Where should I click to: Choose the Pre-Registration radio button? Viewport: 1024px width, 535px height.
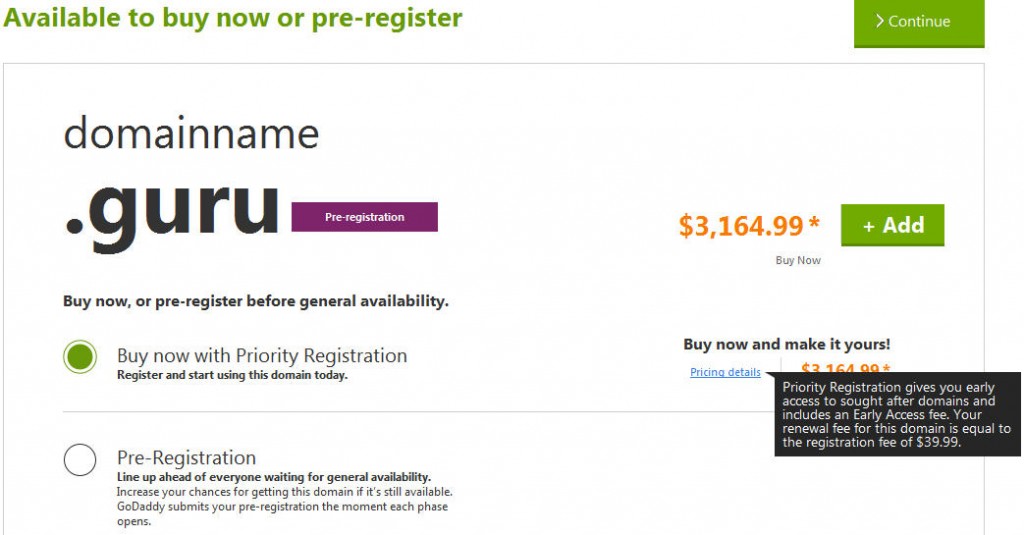pos(80,459)
